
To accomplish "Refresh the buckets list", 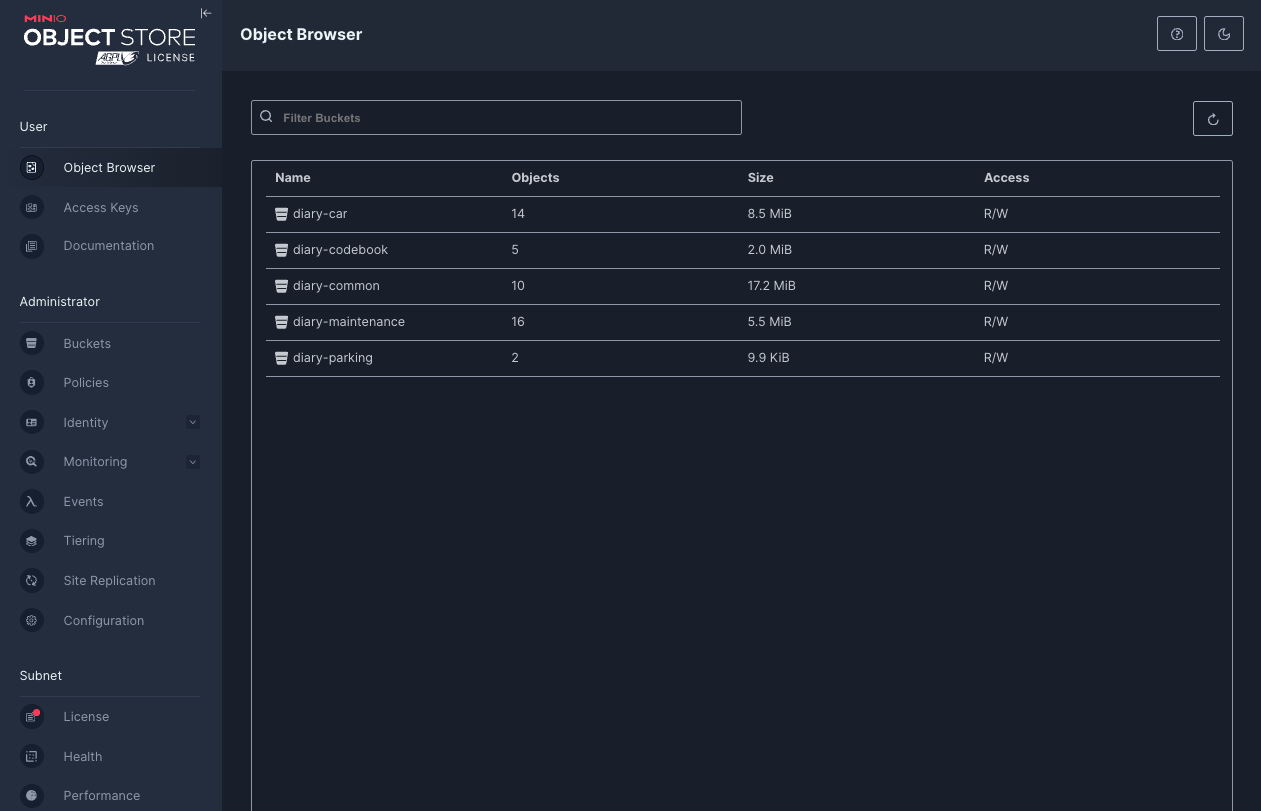I will (x=1212, y=118).
